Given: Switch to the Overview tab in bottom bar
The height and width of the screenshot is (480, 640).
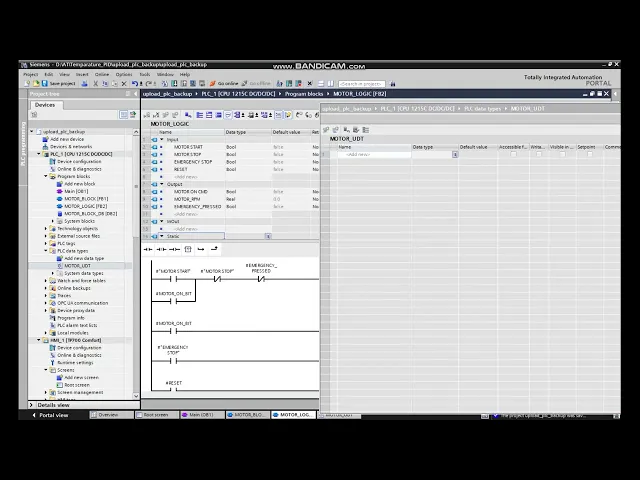Looking at the screenshot, I should pyautogui.click(x=111, y=415).
